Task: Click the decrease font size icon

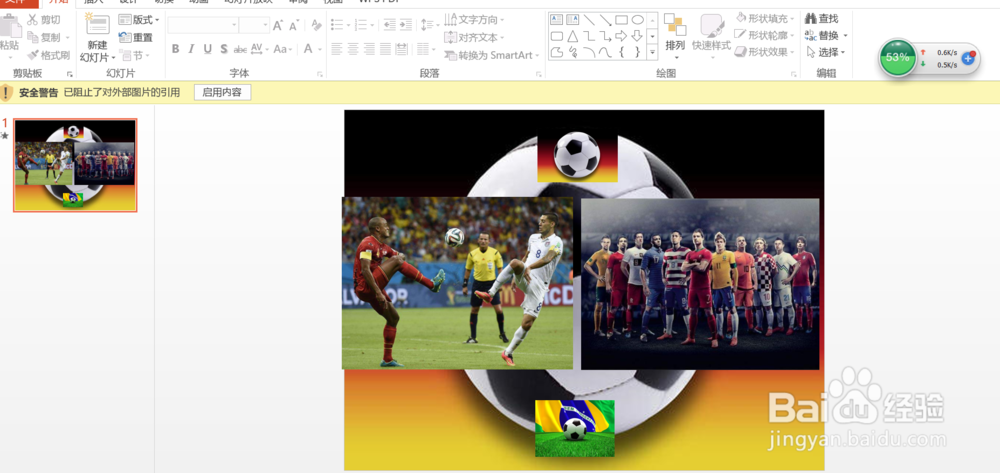Action: 294,25
